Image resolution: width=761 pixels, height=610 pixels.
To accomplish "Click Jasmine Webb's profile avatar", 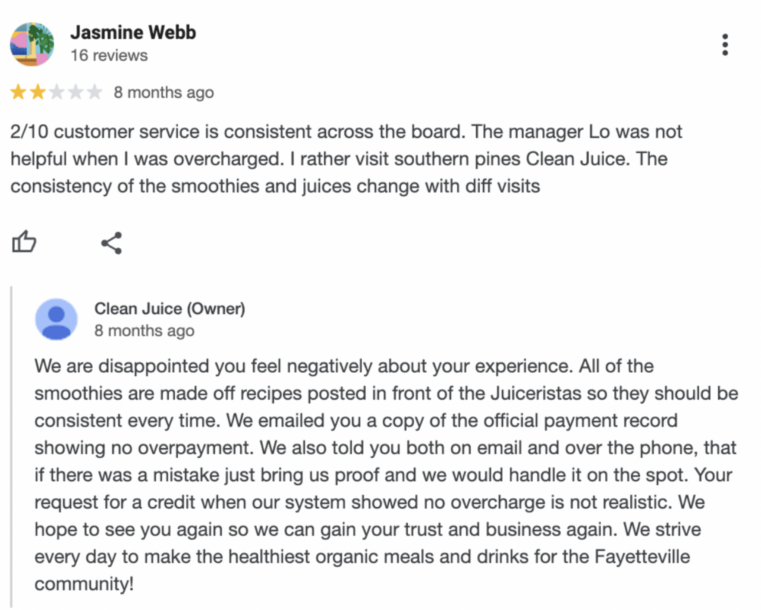I will click(x=31, y=43).
